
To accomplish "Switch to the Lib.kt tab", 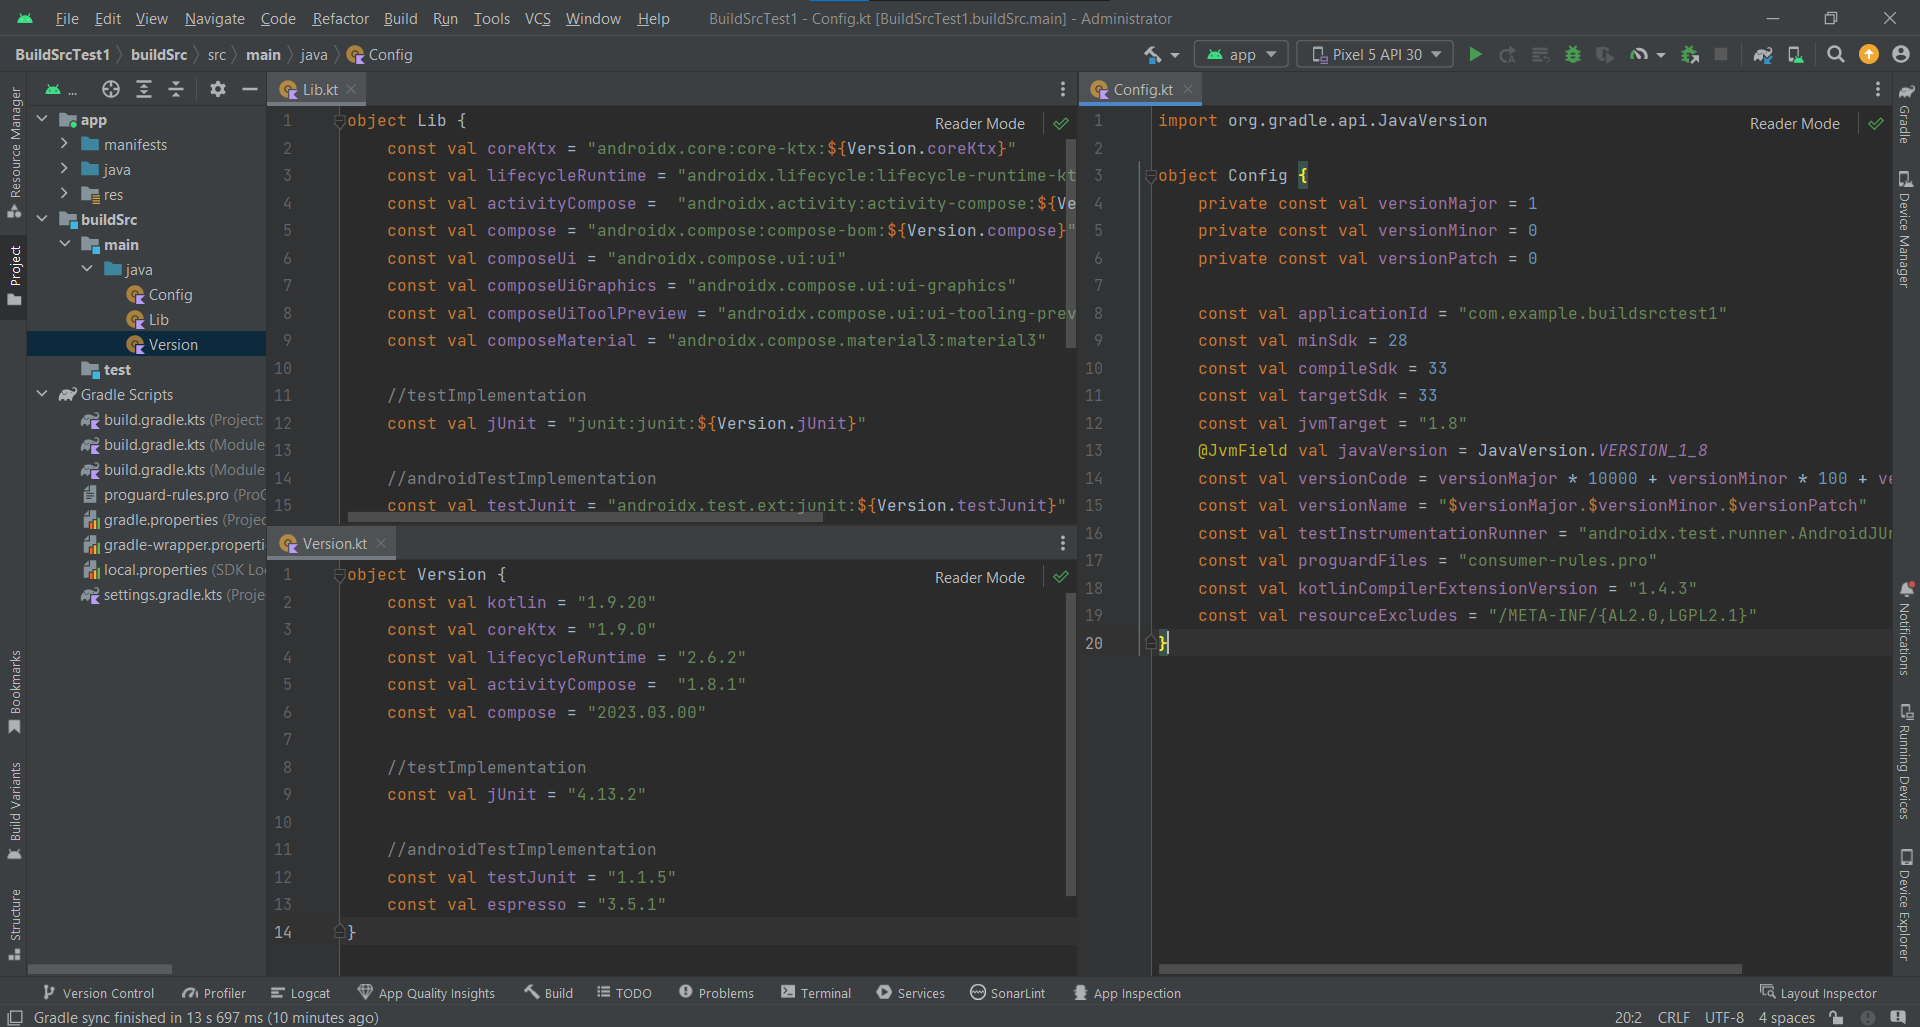I will click(x=319, y=89).
